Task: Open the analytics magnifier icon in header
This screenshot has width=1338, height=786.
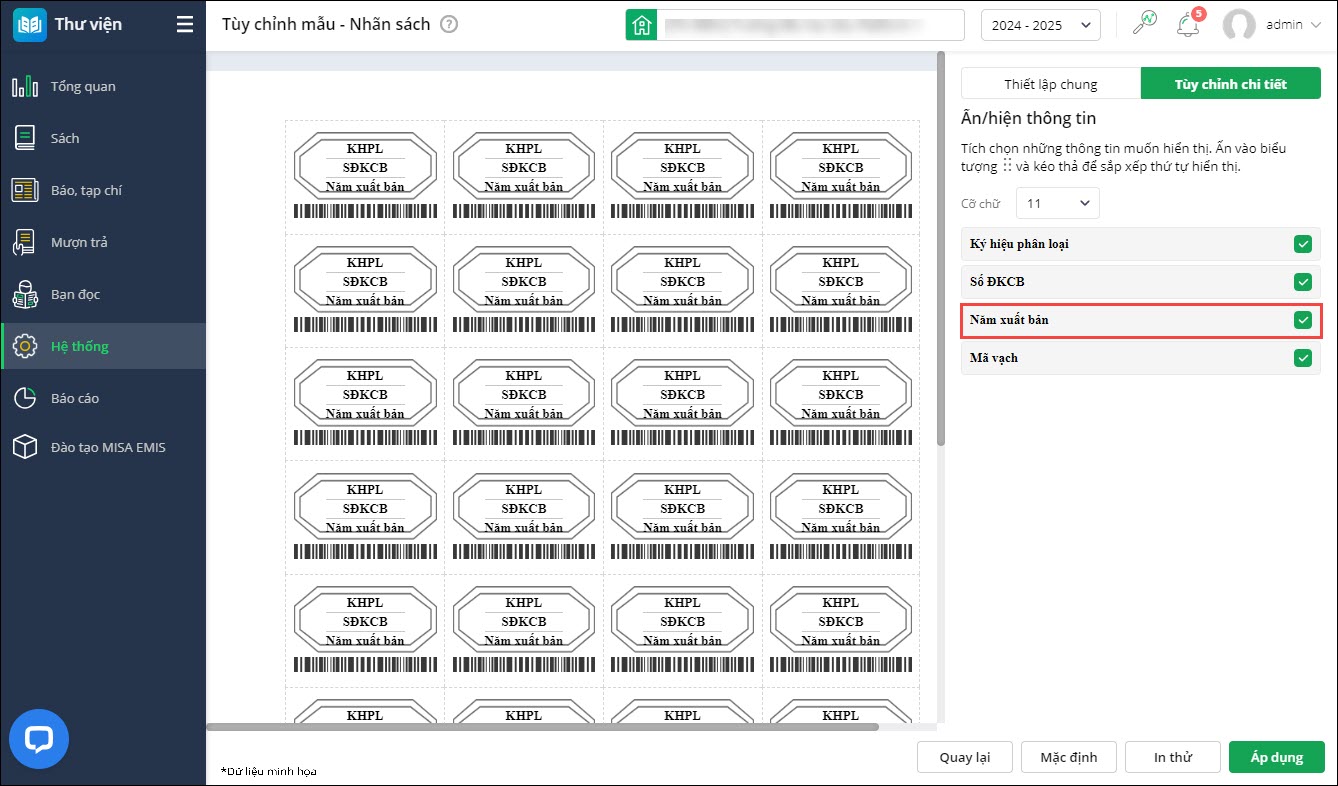Action: point(1144,23)
